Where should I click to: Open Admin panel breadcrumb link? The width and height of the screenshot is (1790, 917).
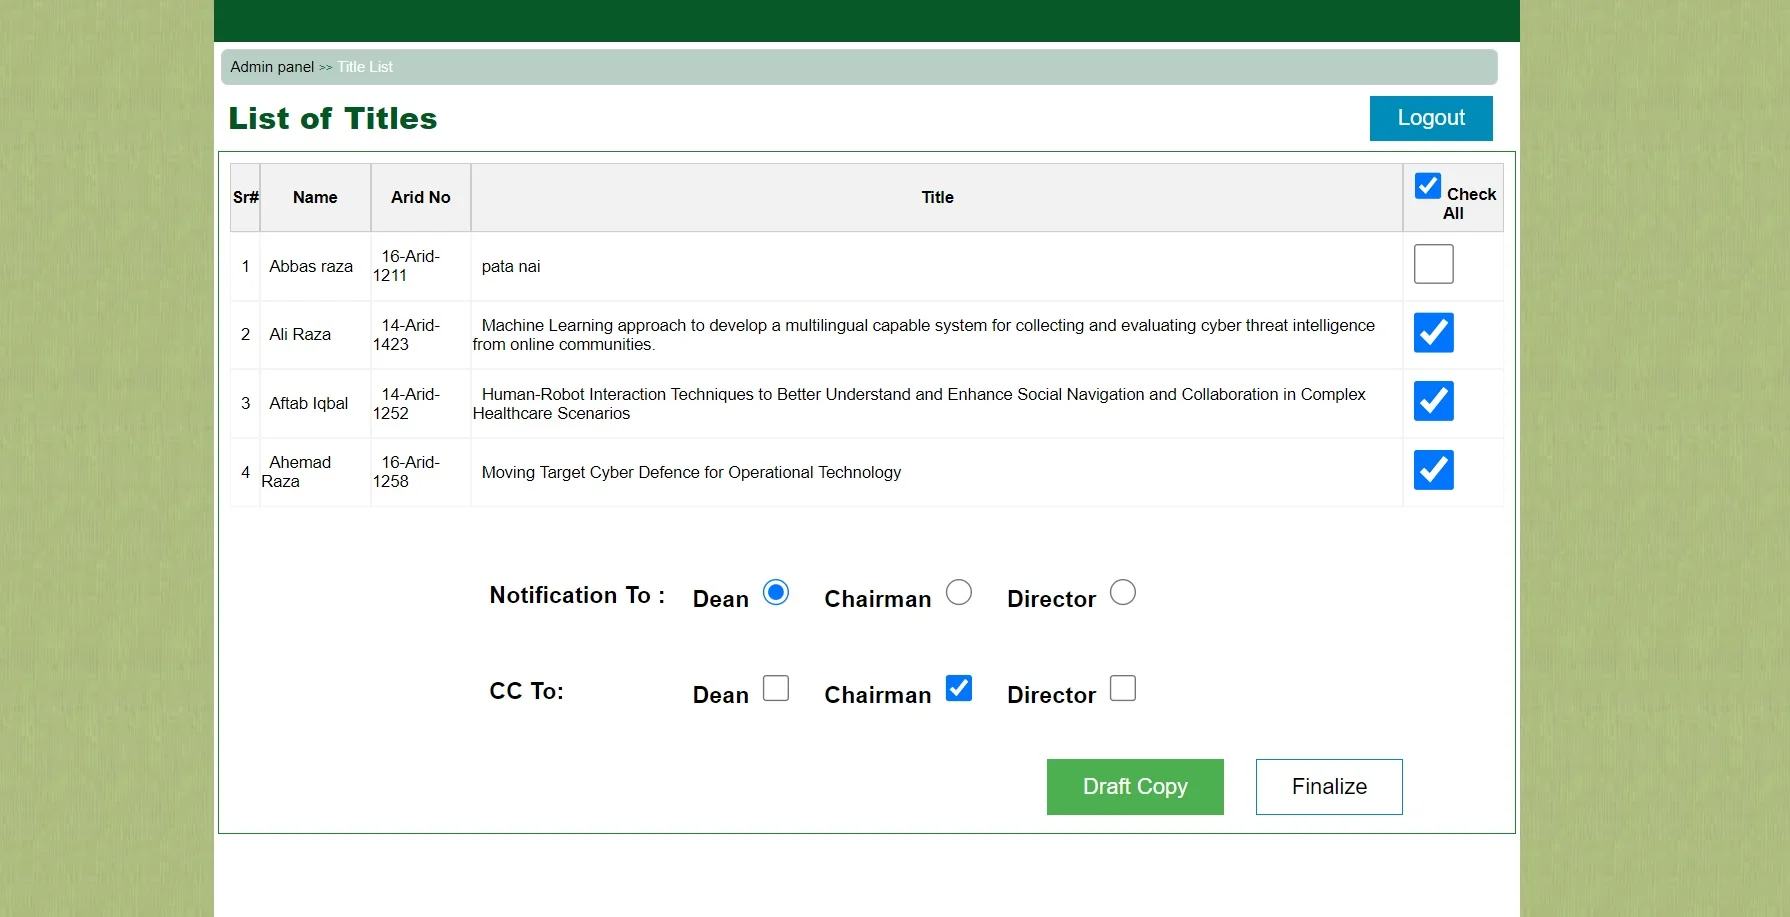coord(272,67)
